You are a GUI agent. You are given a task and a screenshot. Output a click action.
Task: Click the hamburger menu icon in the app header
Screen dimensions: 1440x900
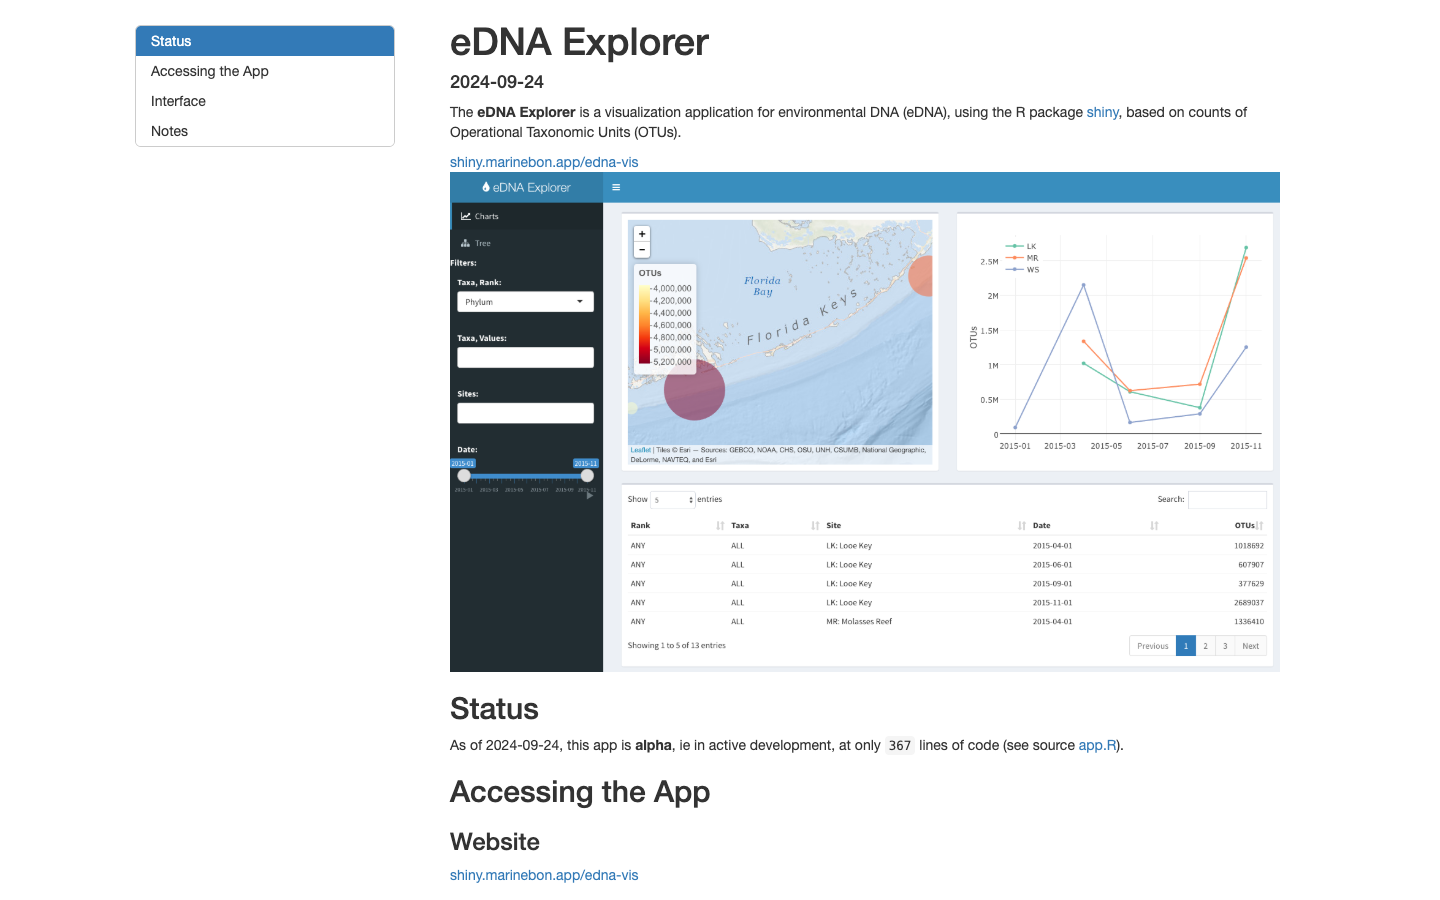616,187
